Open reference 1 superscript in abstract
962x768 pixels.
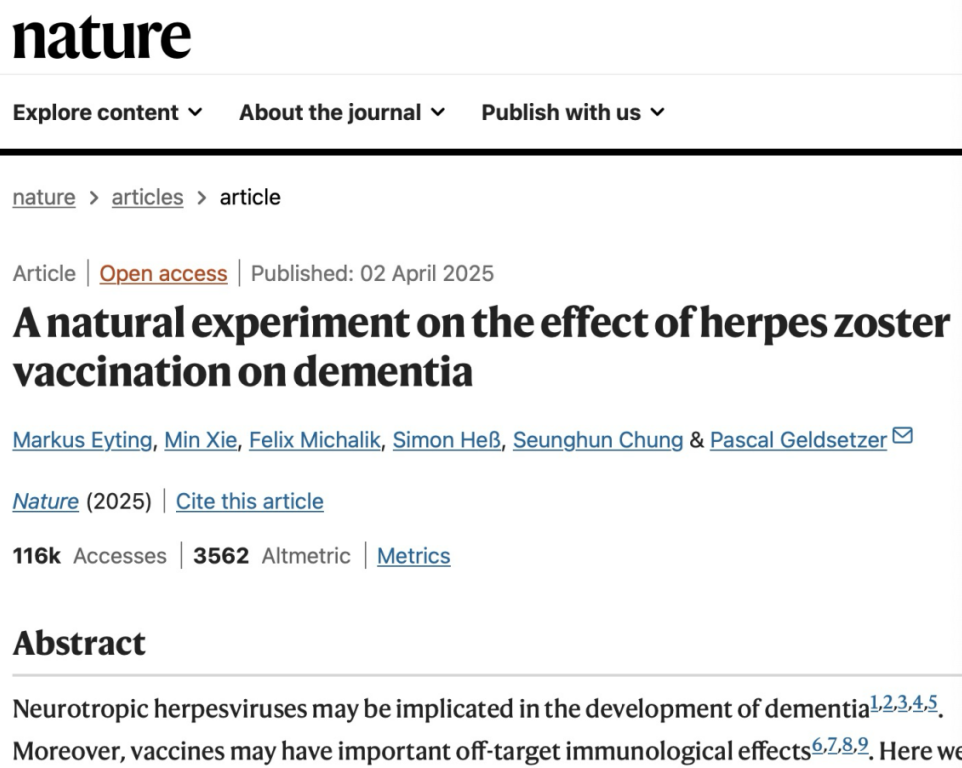click(874, 702)
